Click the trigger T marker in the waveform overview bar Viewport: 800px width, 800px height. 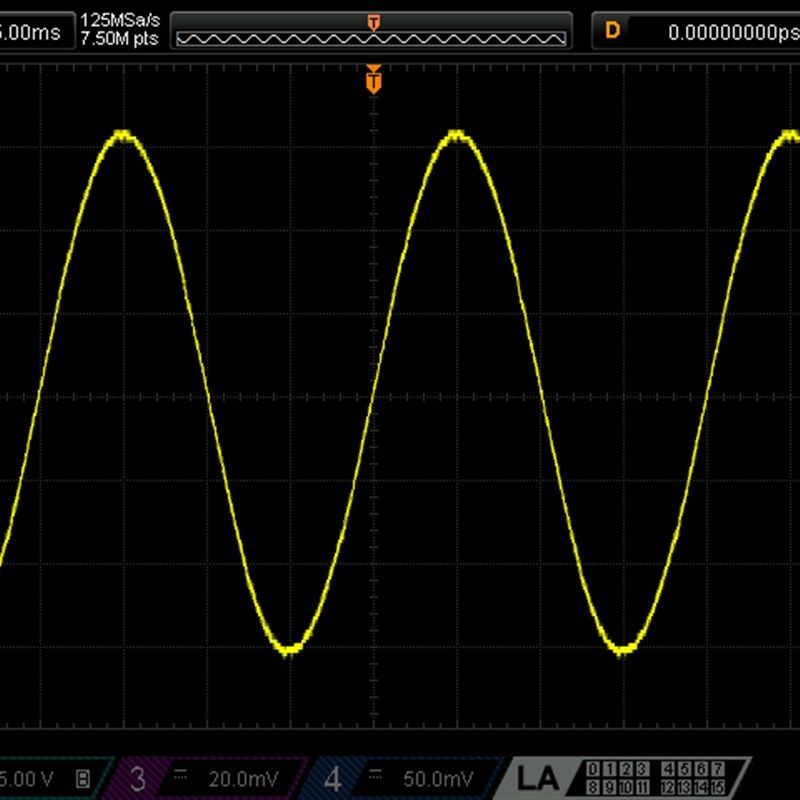[x=373, y=22]
